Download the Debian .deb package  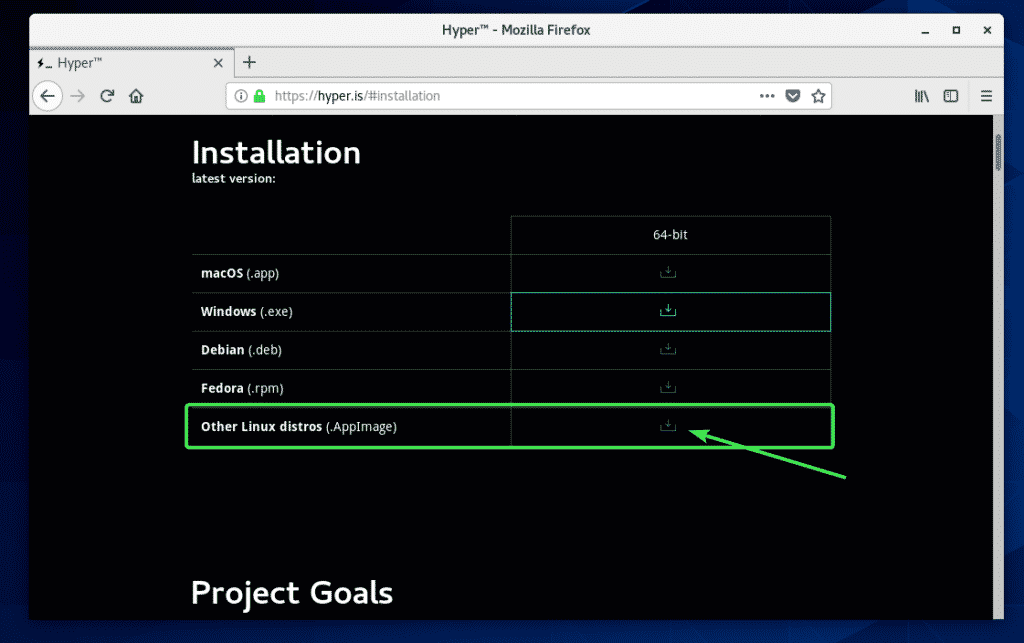(x=669, y=349)
